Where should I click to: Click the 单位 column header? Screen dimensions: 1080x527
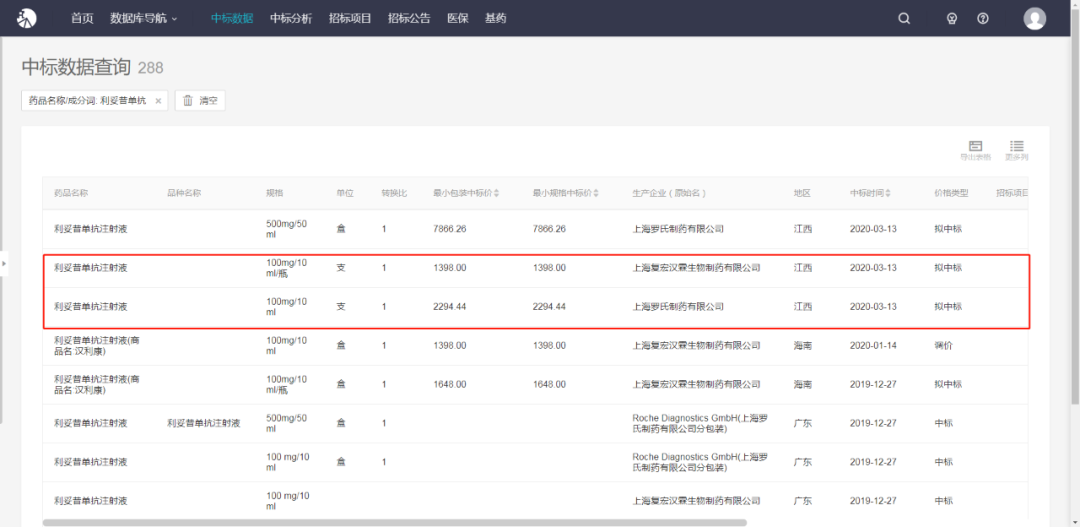click(x=345, y=193)
